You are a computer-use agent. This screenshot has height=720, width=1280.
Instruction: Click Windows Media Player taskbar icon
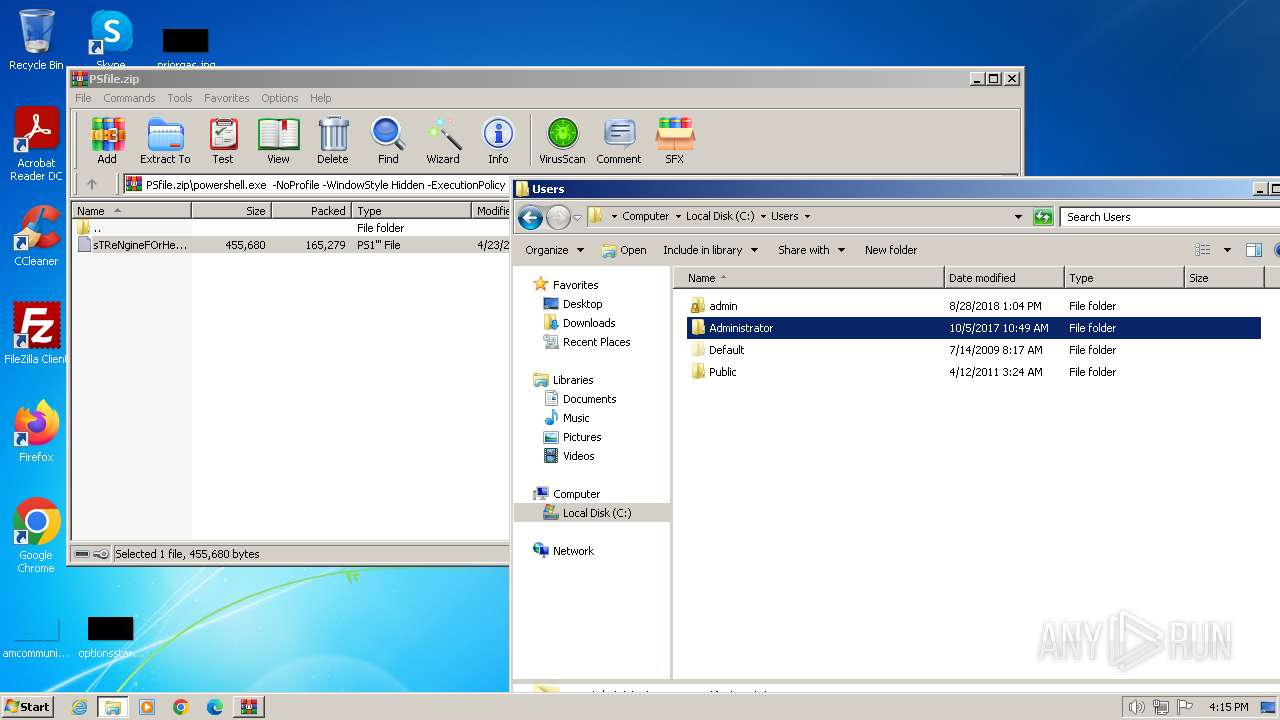[x=147, y=707]
